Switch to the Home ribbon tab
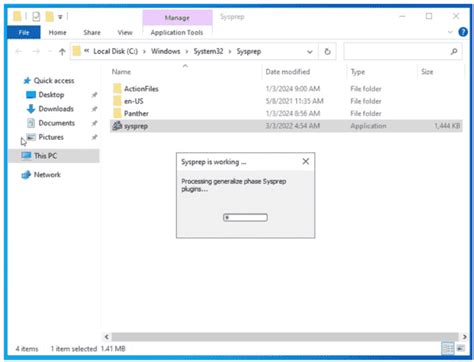 [57, 32]
